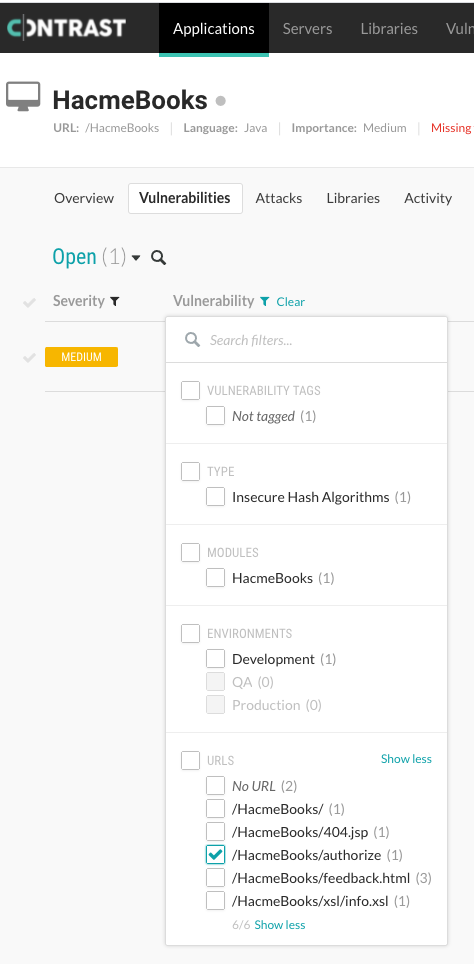Switch to the Attacks tab
The height and width of the screenshot is (964, 474).
(278, 198)
